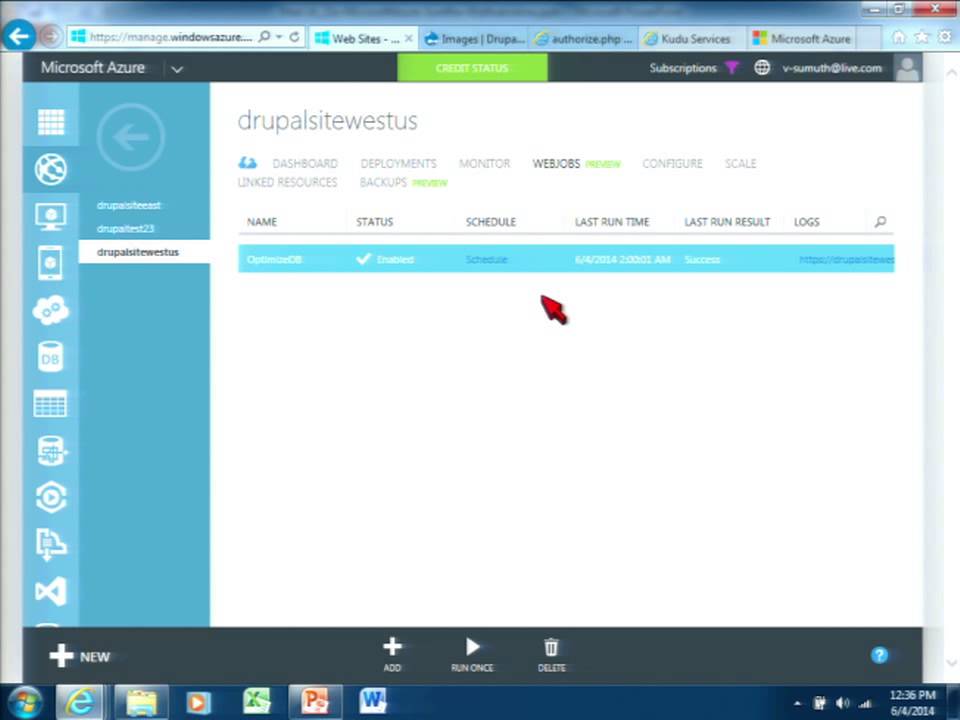The height and width of the screenshot is (720, 960).
Task: Click the search magnifier in WebJobs table header
Action: [880, 222]
